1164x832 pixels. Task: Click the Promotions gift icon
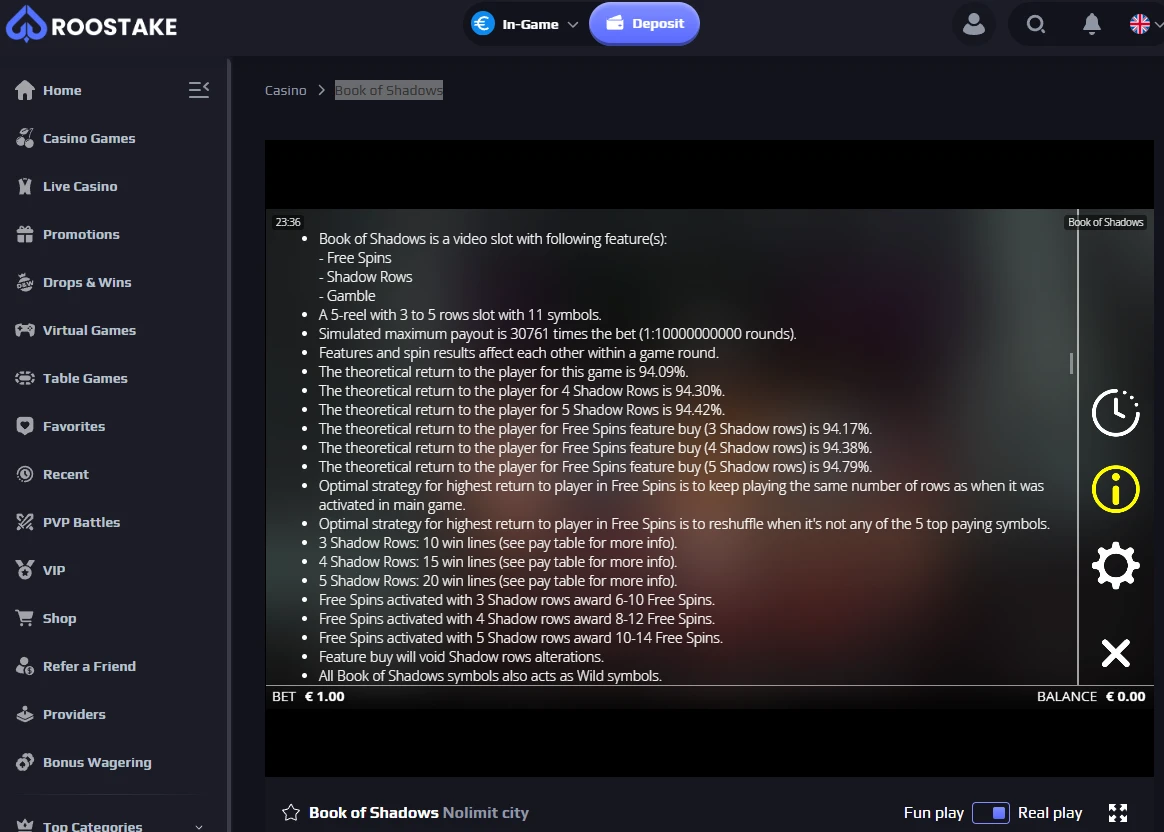point(24,235)
